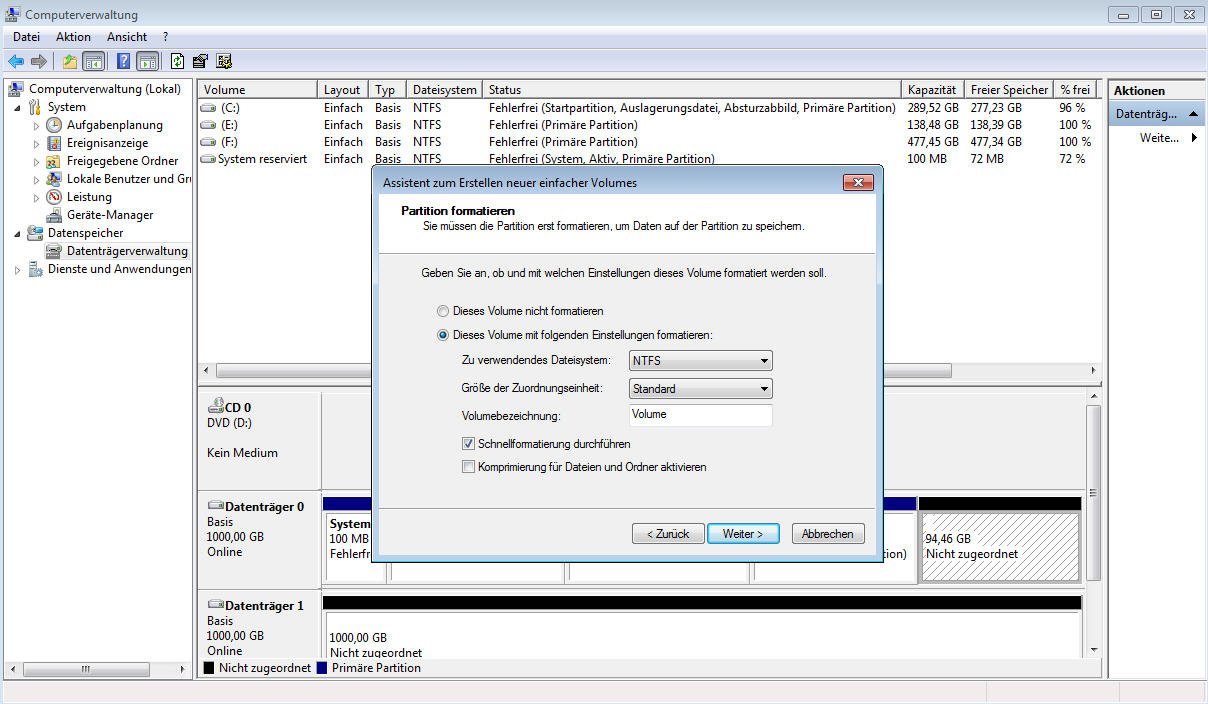1208x704 pixels.
Task: Click the Properties toolbar icon
Action: (200, 61)
